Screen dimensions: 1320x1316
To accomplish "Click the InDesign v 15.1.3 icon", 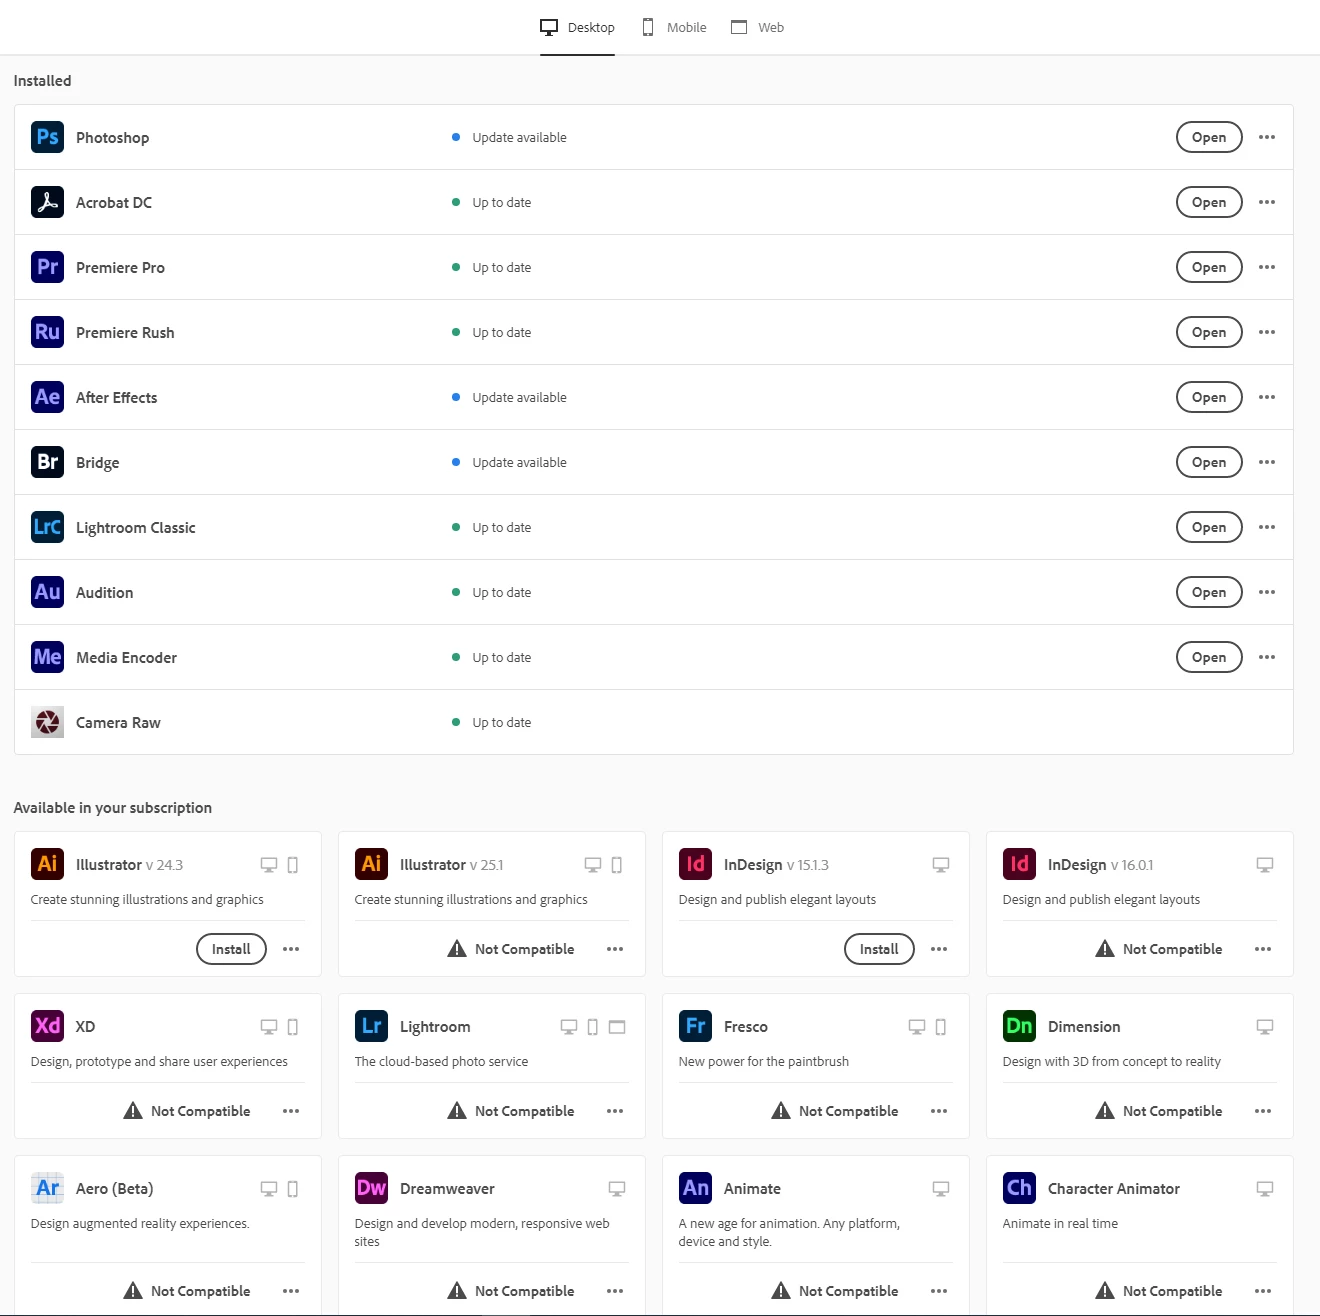I will click(x=695, y=864).
